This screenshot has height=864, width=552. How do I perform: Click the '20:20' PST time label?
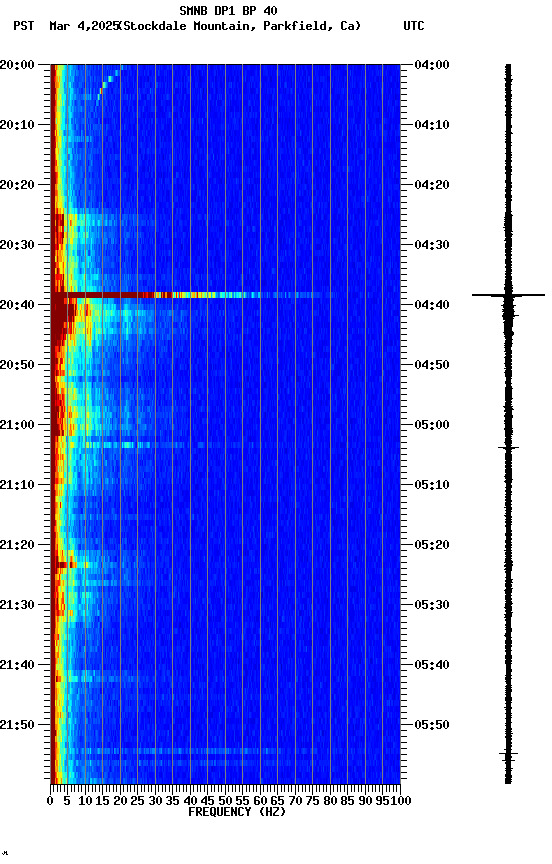(17, 185)
